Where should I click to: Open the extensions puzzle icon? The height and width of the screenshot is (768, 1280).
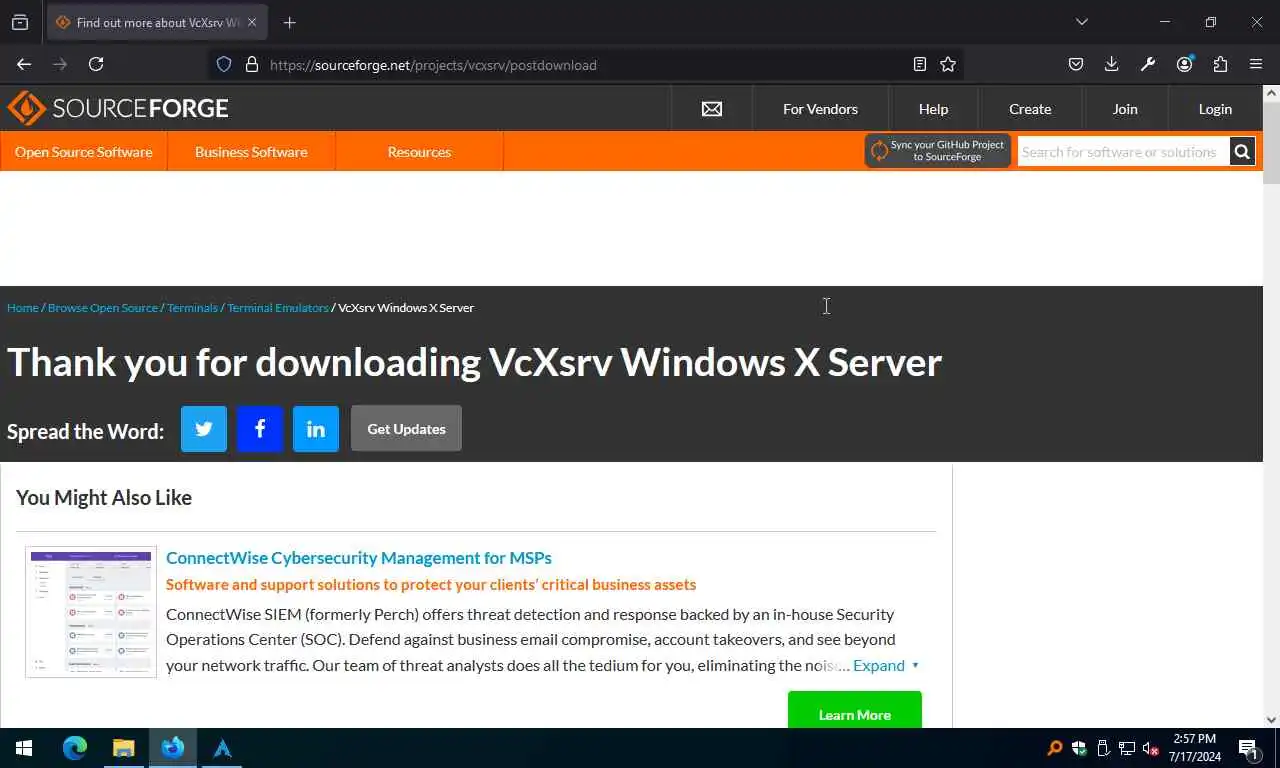pos(1220,64)
